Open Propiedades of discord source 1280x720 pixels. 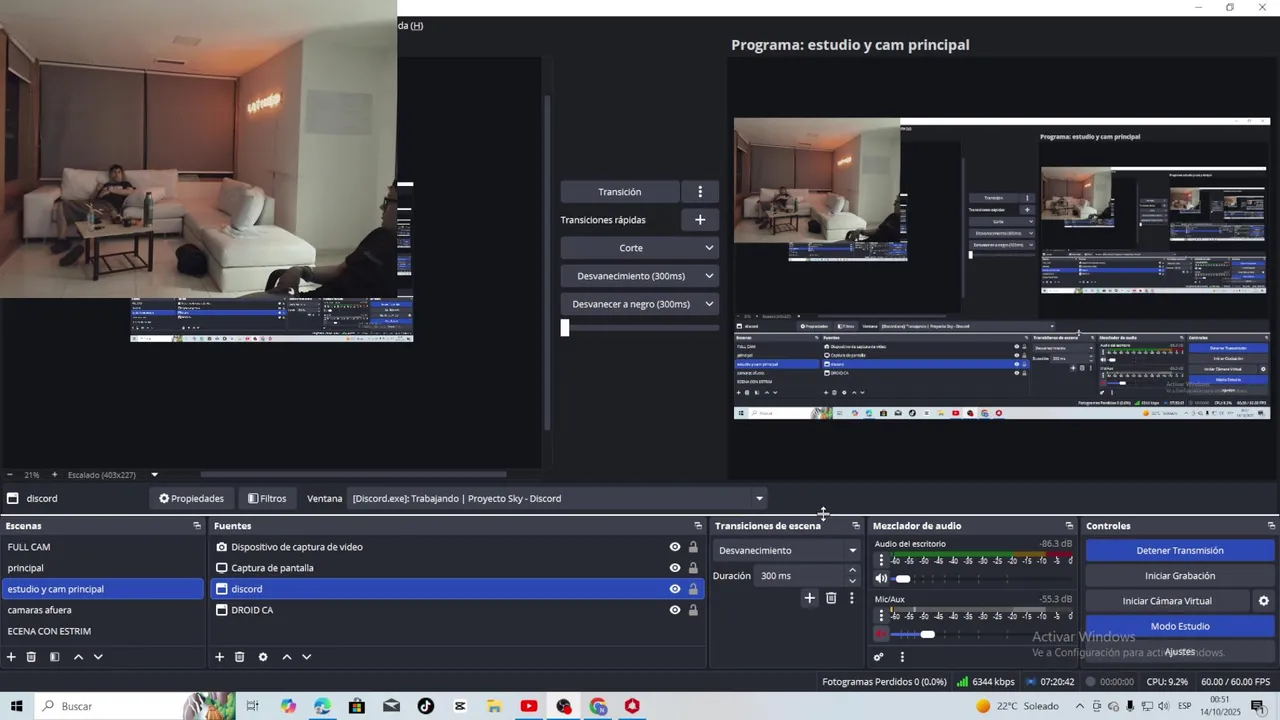[x=191, y=498]
